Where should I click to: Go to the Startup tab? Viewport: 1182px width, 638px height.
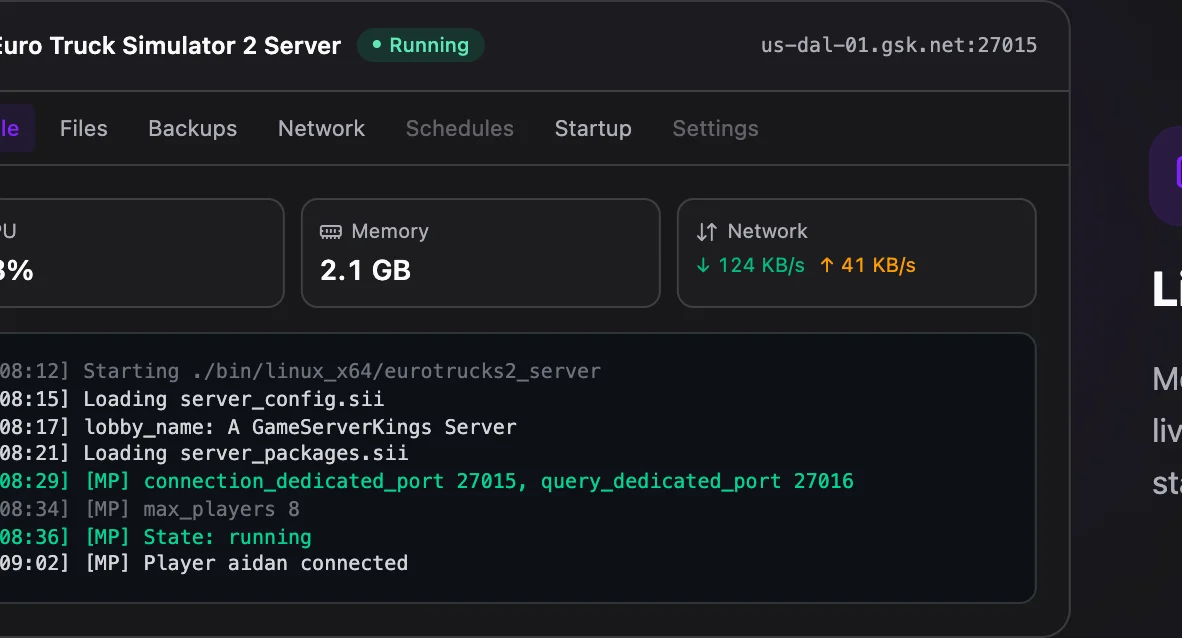pos(593,128)
